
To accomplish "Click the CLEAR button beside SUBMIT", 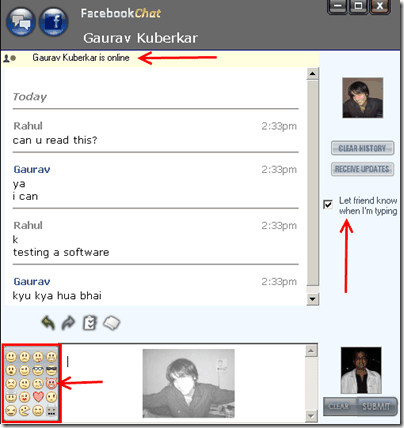I will tap(339, 406).
